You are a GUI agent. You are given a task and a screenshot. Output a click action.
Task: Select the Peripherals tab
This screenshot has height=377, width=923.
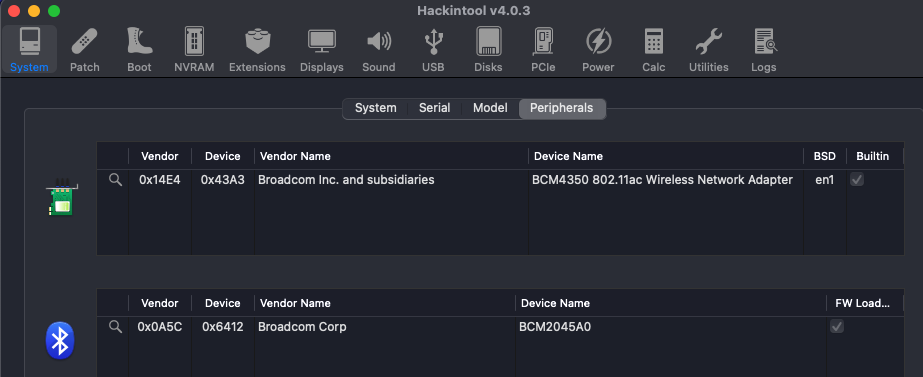[x=562, y=108]
